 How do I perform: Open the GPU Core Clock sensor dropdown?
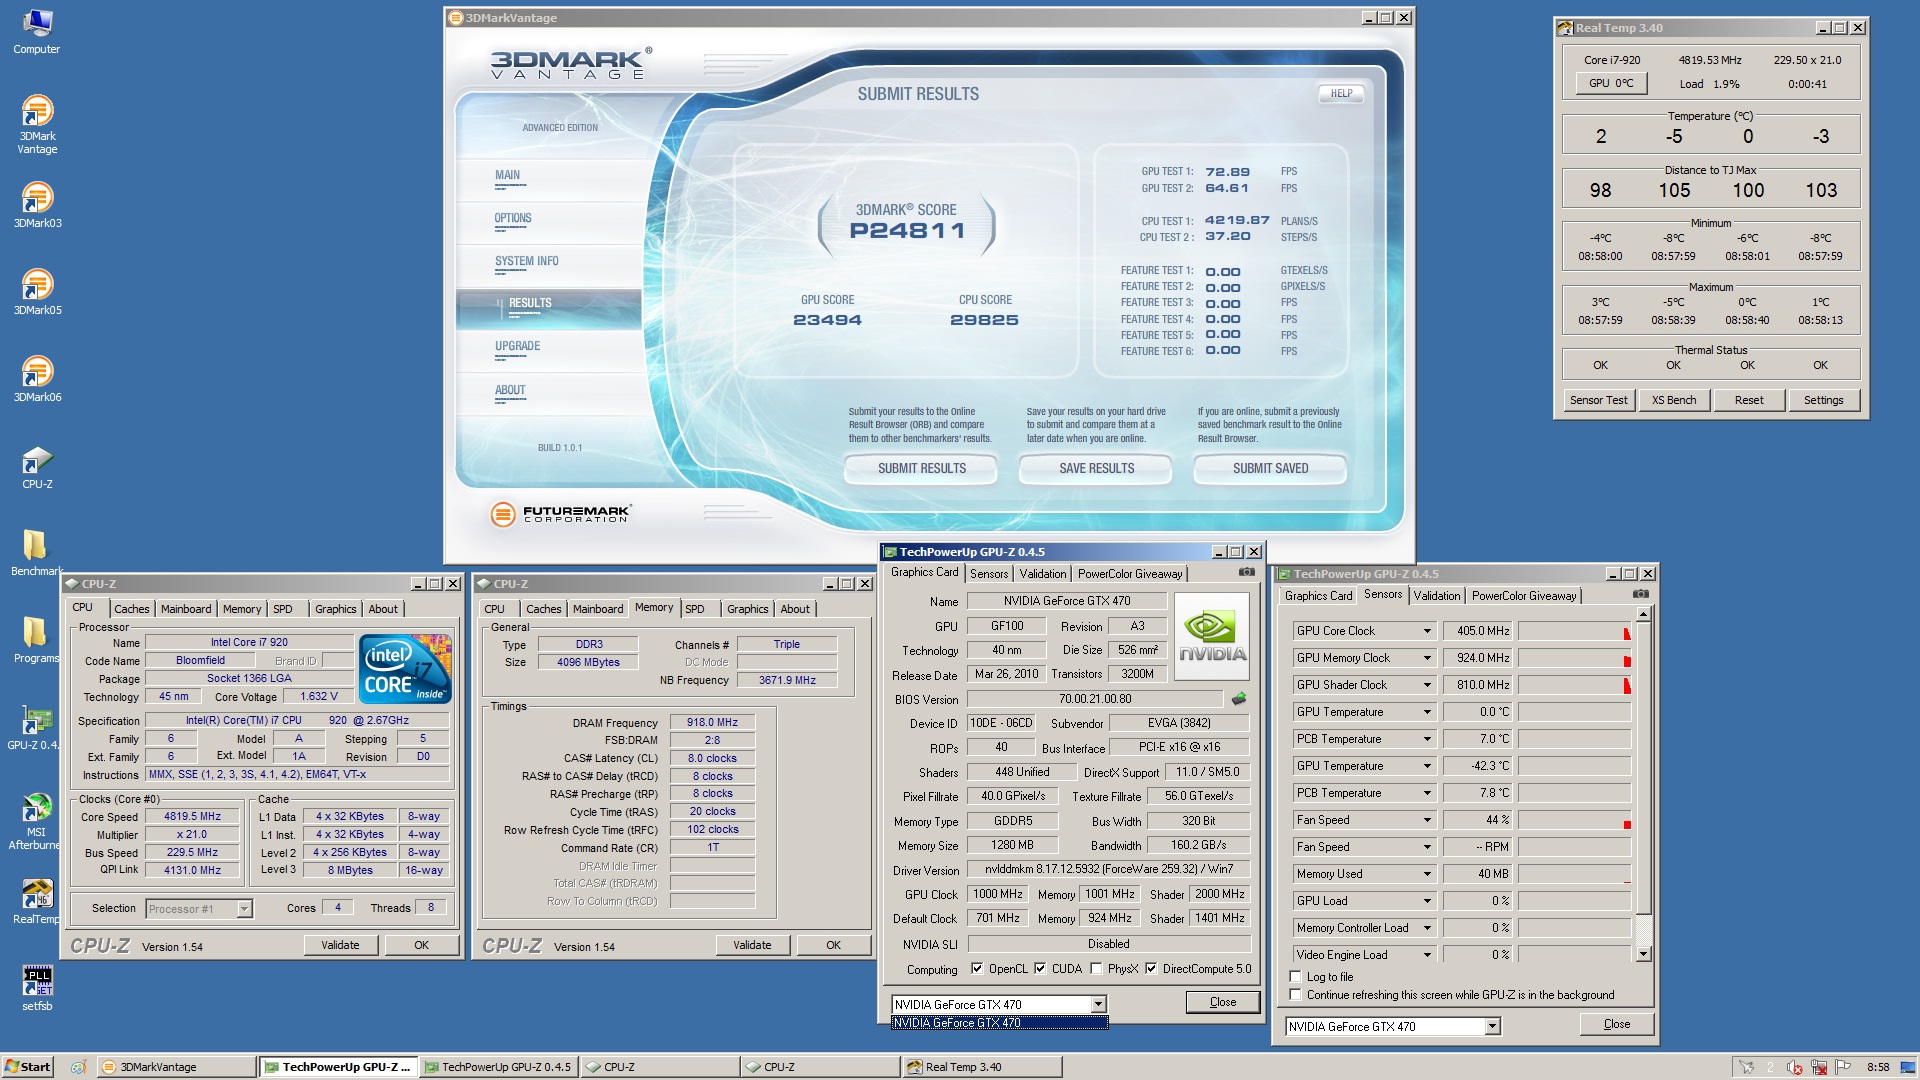click(x=1427, y=631)
